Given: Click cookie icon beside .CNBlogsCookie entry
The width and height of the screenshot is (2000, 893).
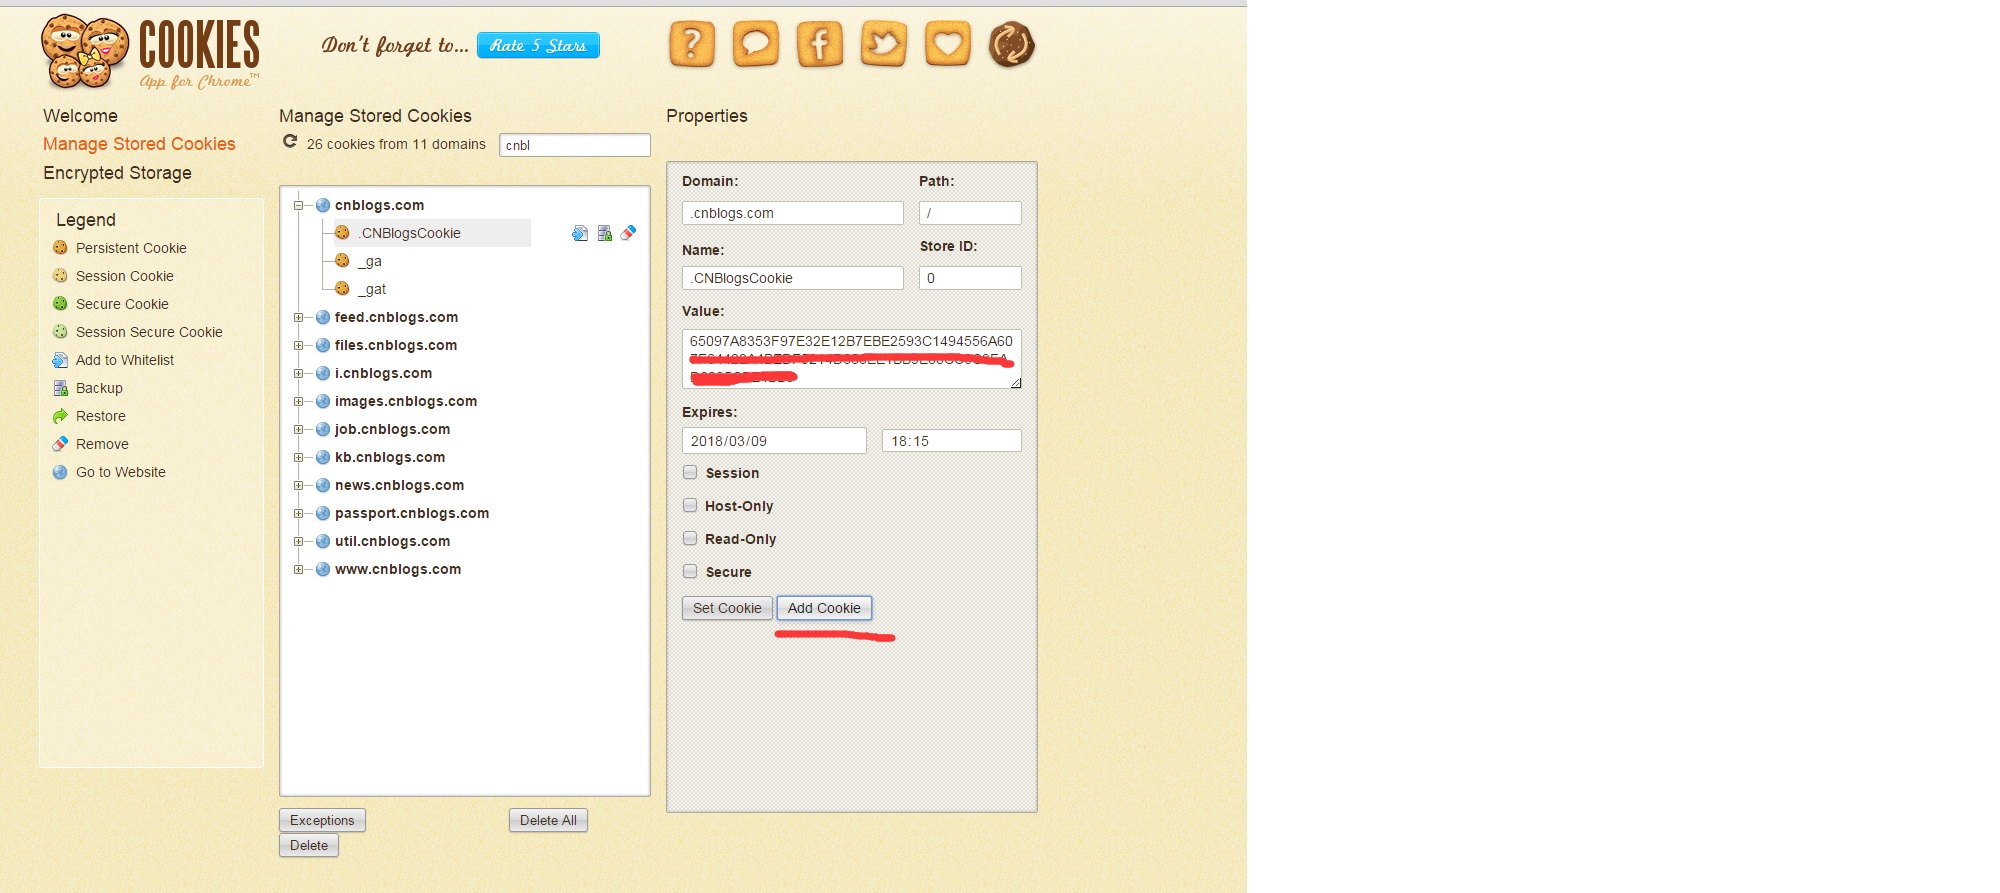Looking at the screenshot, I should click(x=342, y=232).
